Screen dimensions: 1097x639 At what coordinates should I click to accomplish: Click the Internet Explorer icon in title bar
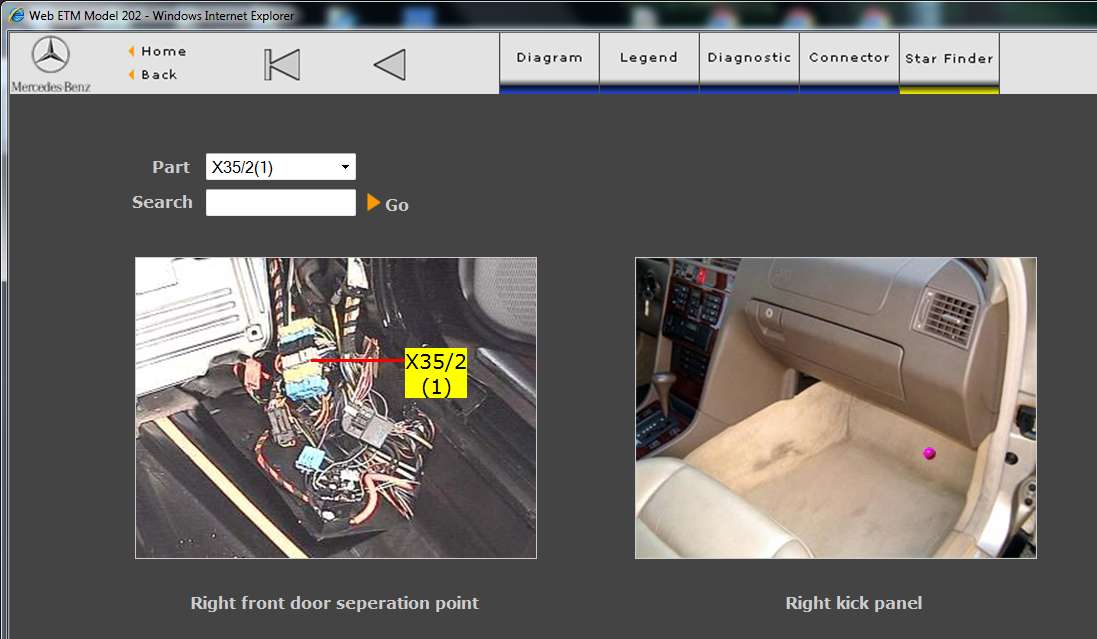tap(16, 15)
